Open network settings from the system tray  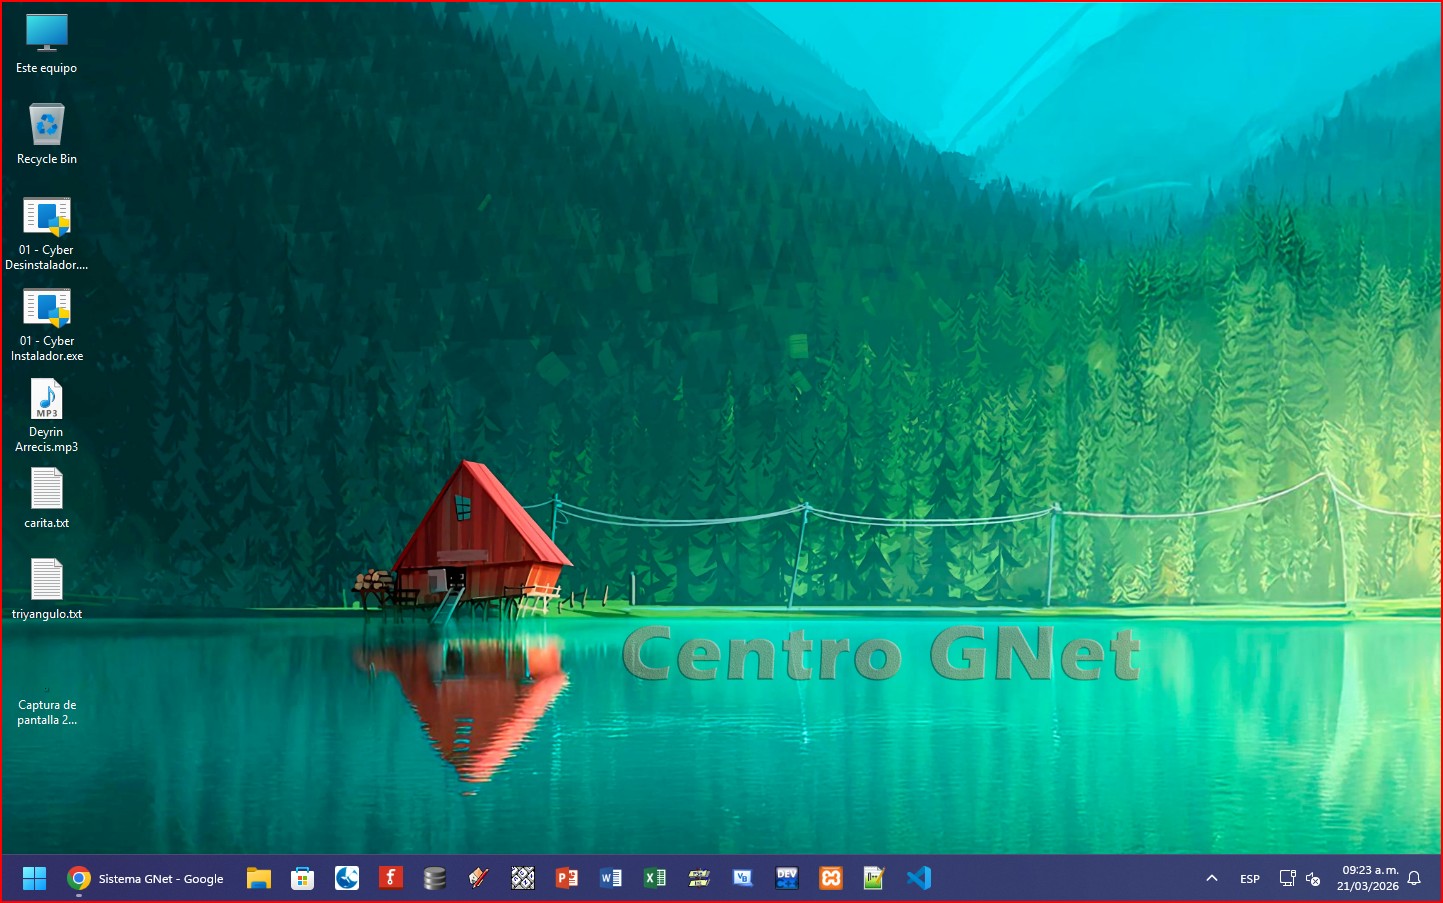click(x=1288, y=878)
